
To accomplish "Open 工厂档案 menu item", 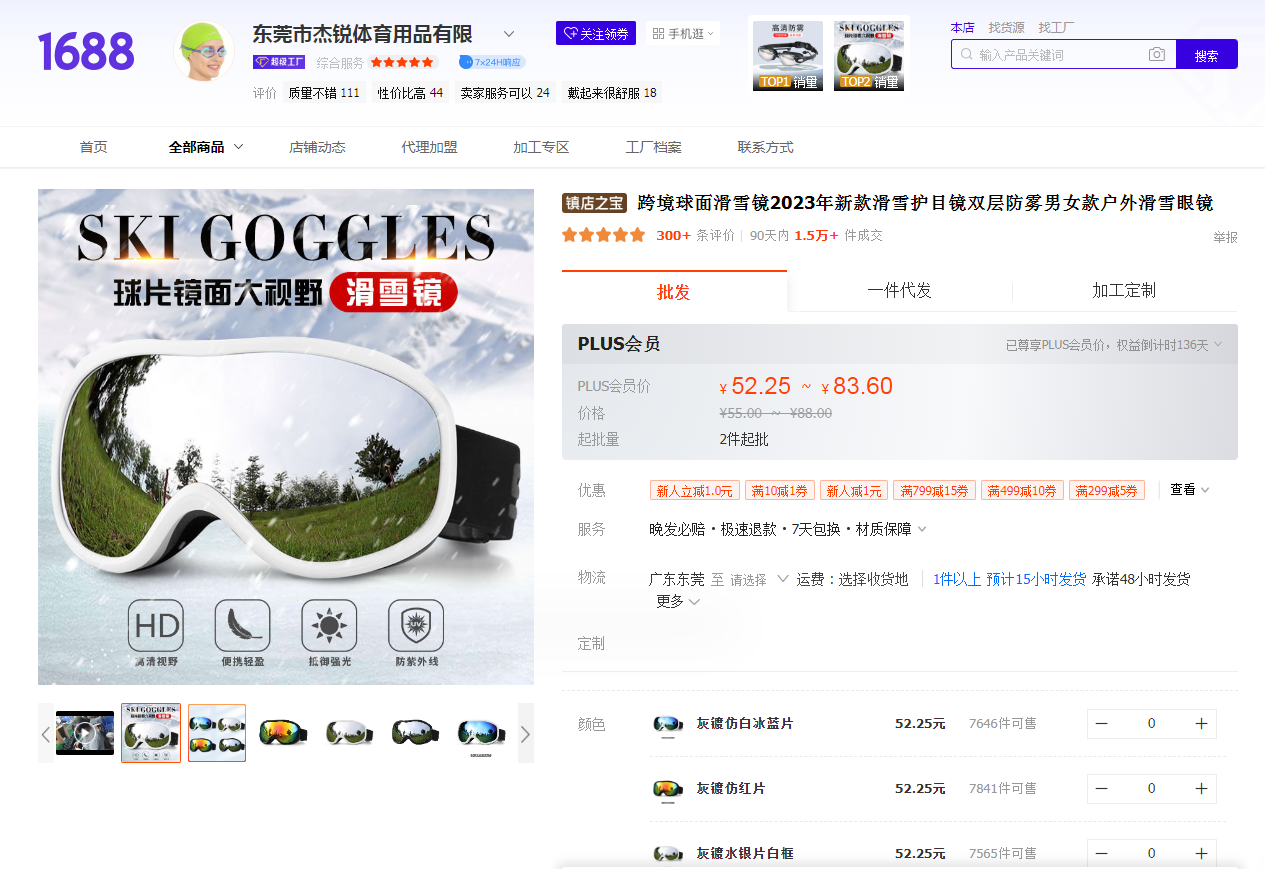I will [653, 147].
